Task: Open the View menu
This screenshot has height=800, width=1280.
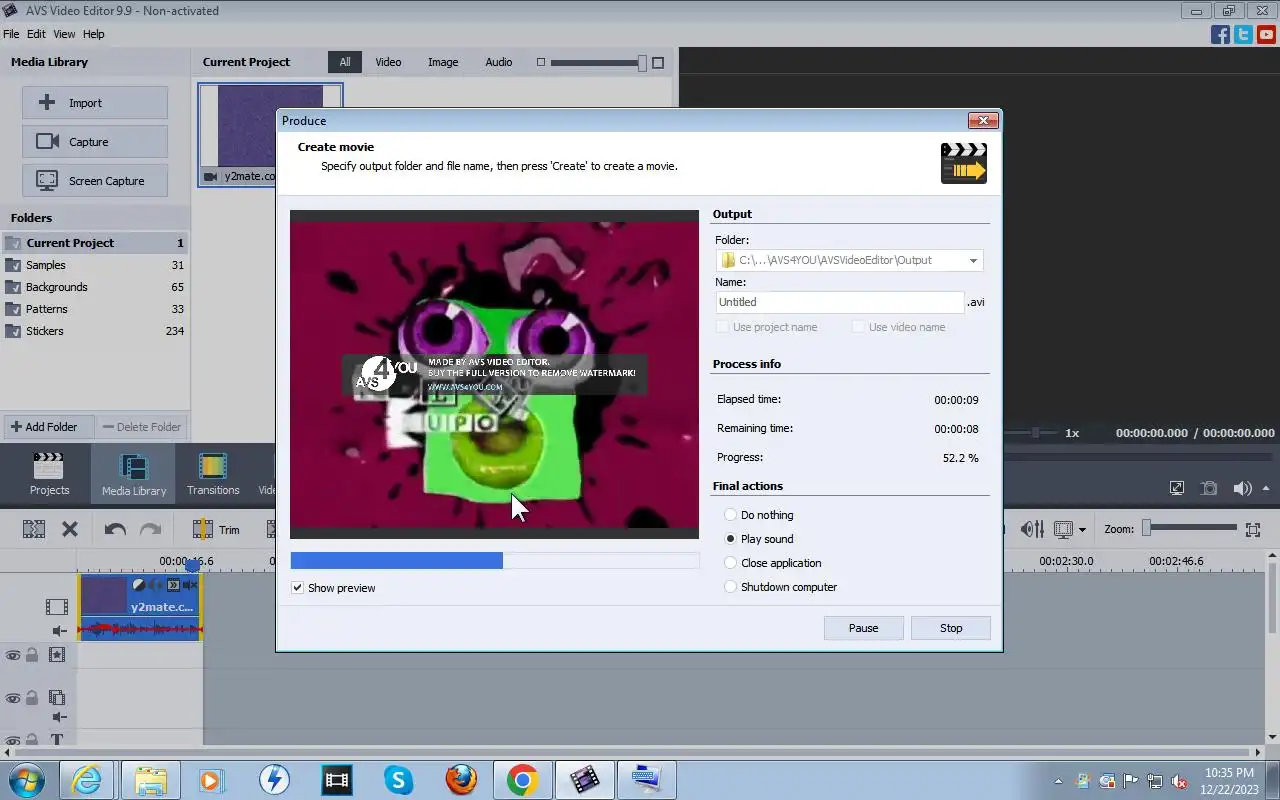Action: [64, 34]
